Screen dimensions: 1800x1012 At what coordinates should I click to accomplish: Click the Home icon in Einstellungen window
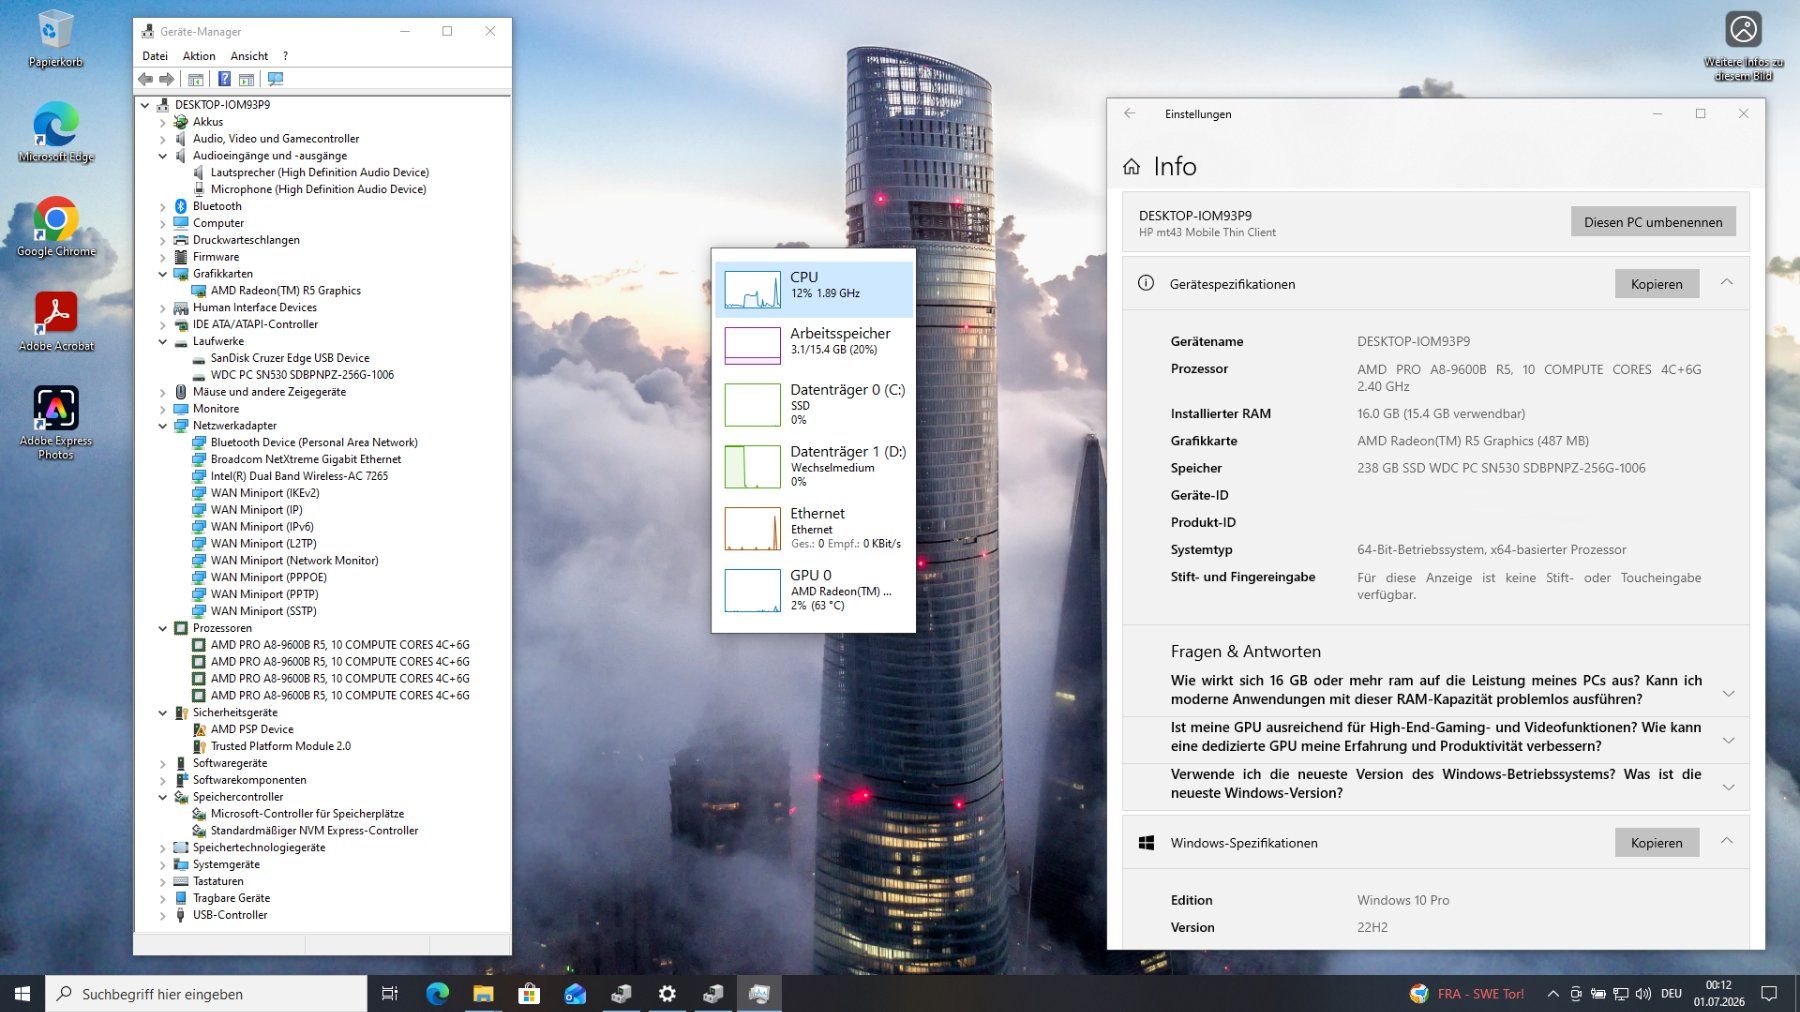coord(1131,167)
